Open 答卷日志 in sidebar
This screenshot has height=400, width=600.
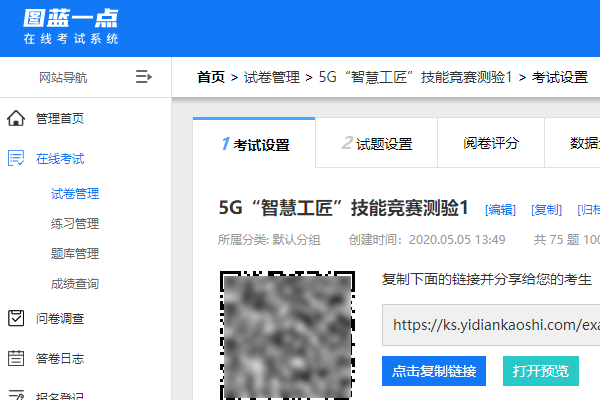[x=60, y=359]
